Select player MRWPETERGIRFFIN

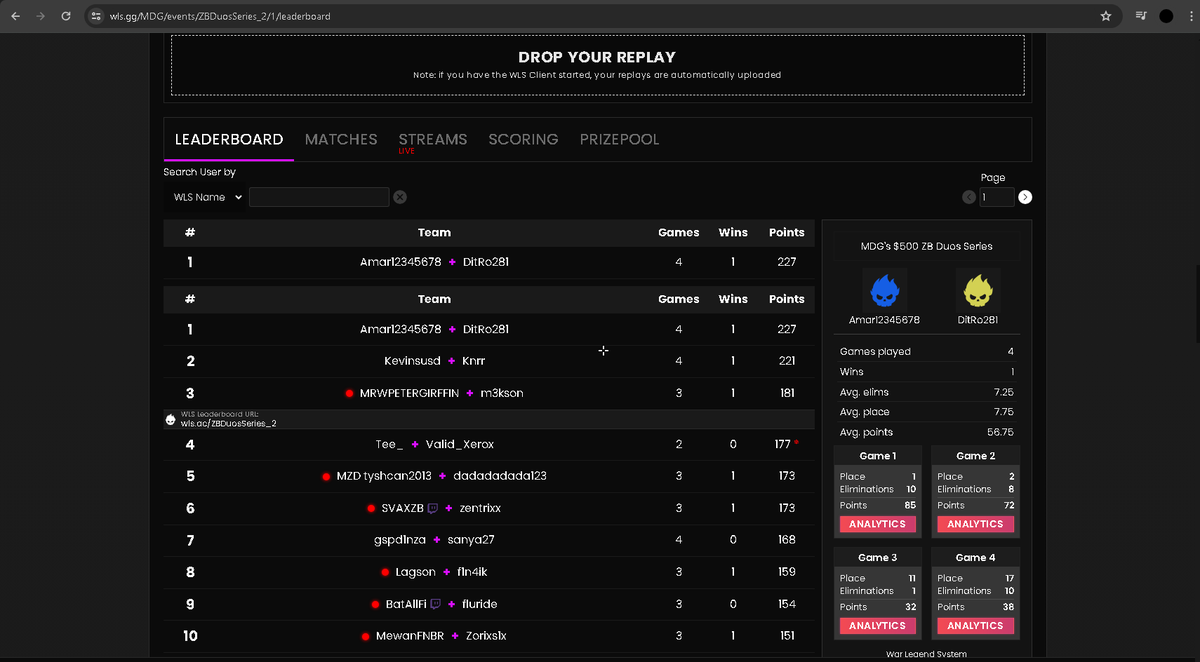(409, 394)
